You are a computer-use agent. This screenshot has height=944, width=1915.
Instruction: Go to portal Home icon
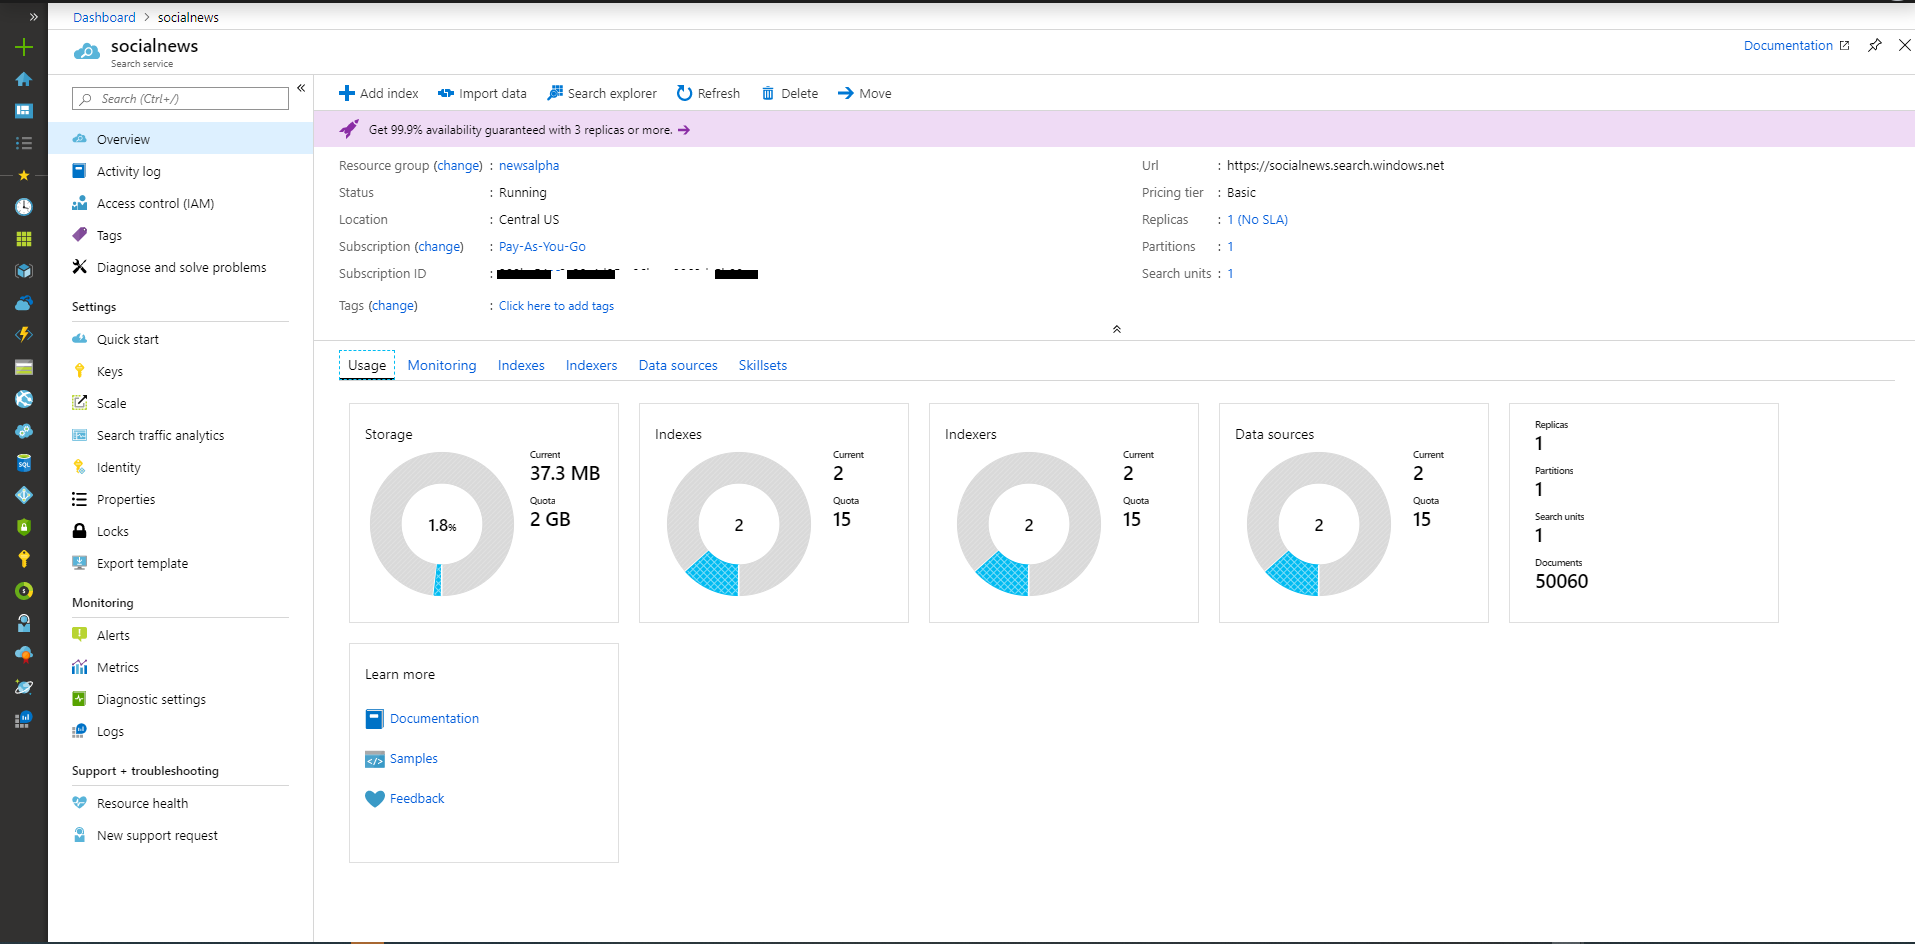pos(24,79)
